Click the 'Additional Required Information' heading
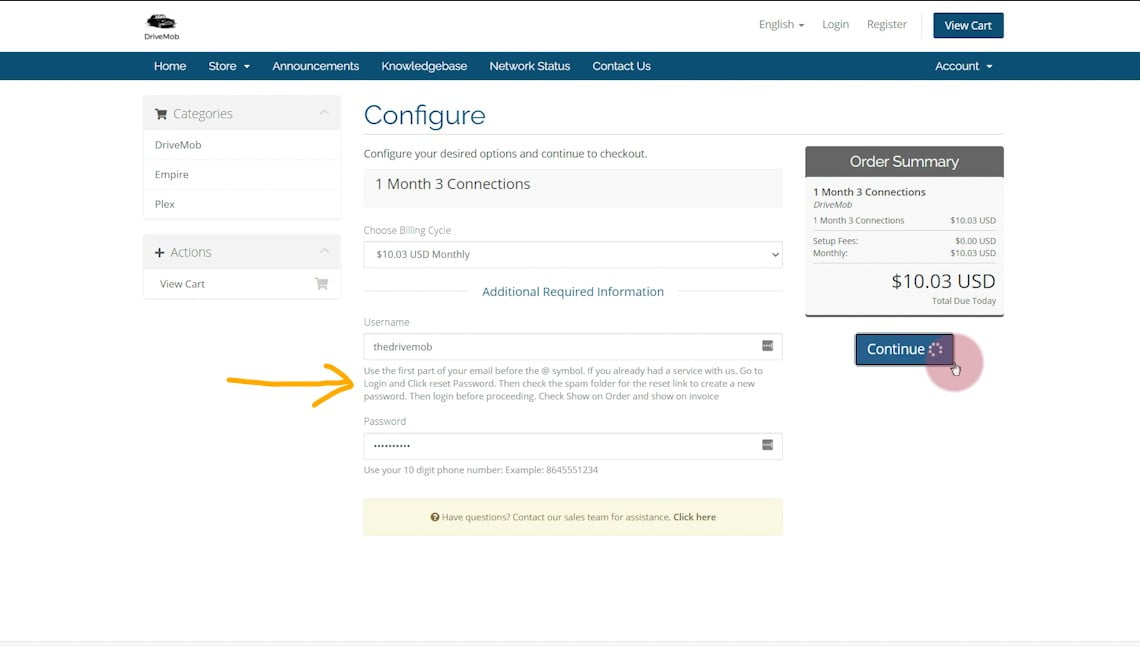The height and width of the screenshot is (647, 1140). point(573,292)
